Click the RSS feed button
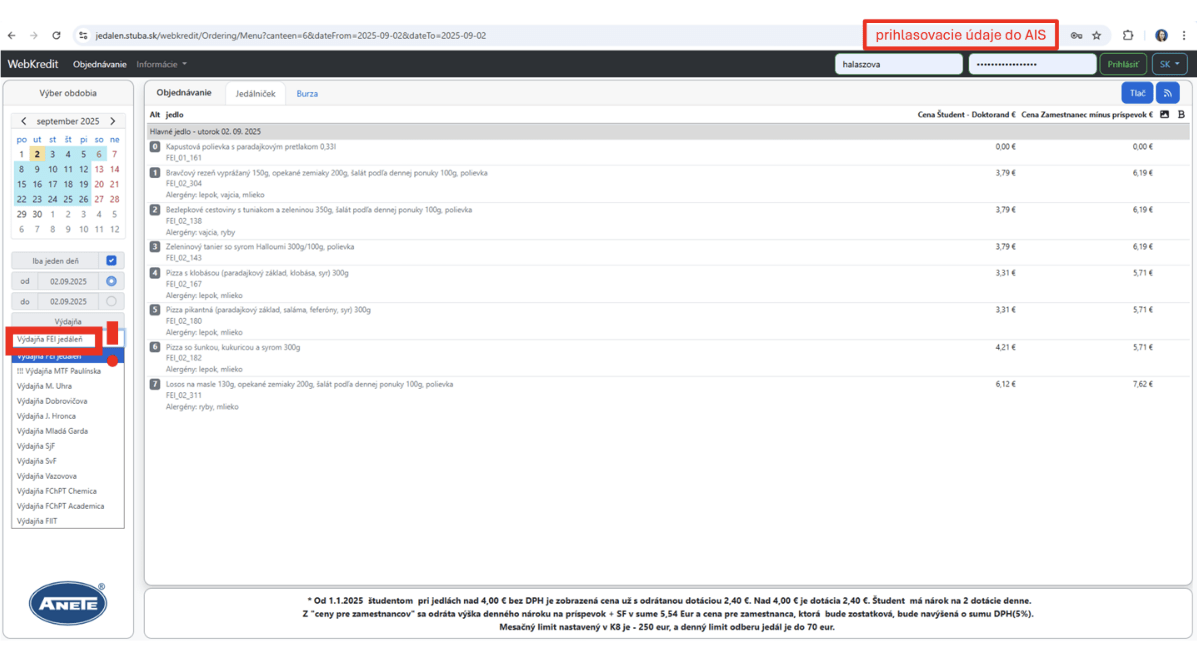 [x=1167, y=93]
